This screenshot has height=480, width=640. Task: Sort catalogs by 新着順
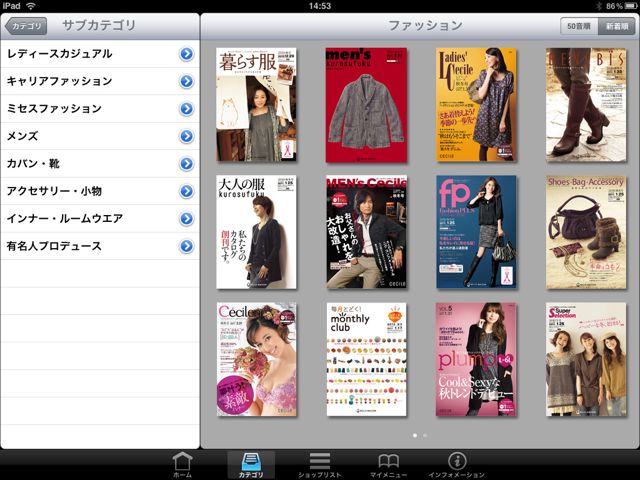616,26
